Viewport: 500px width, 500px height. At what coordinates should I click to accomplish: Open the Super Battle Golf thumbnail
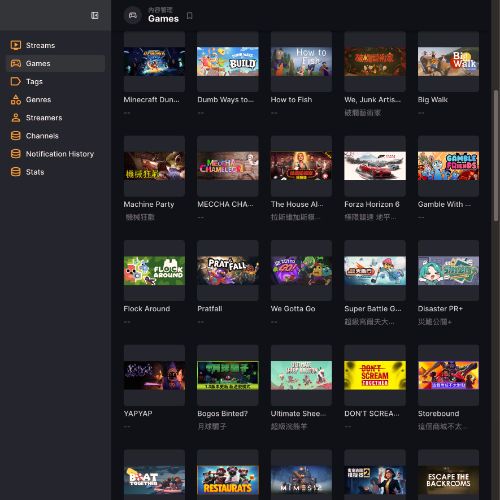[x=375, y=270]
